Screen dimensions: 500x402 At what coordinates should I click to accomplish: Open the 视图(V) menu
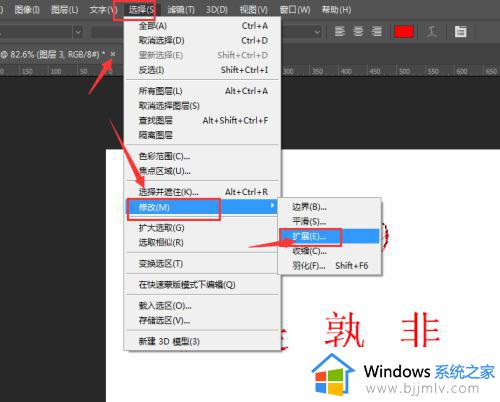tap(254, 10)
